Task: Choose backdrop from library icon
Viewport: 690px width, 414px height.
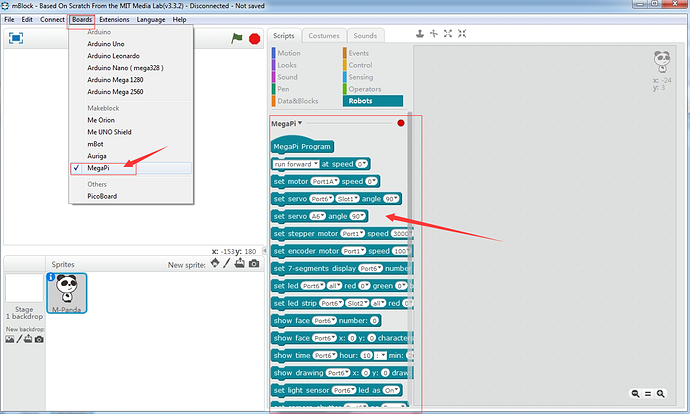Action: [10, 339]
